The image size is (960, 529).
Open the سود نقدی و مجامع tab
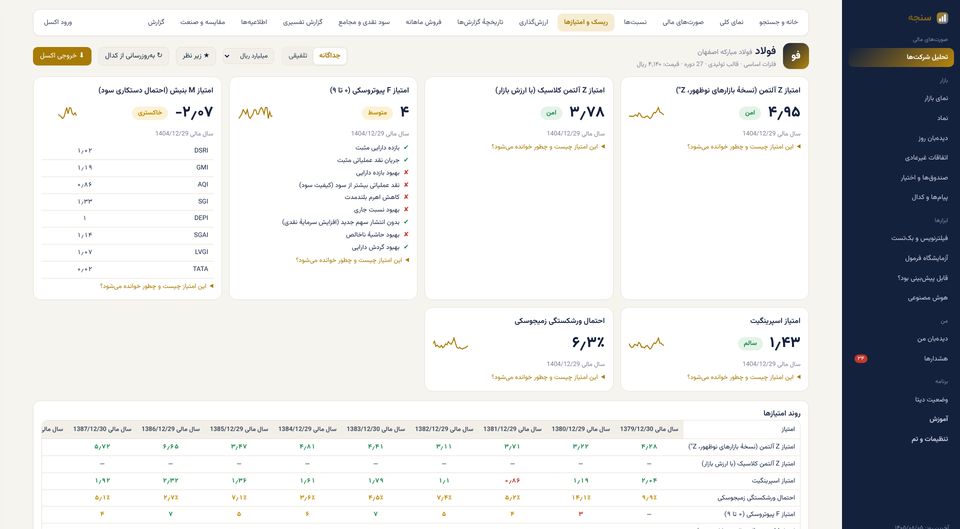tap(364, 22)
